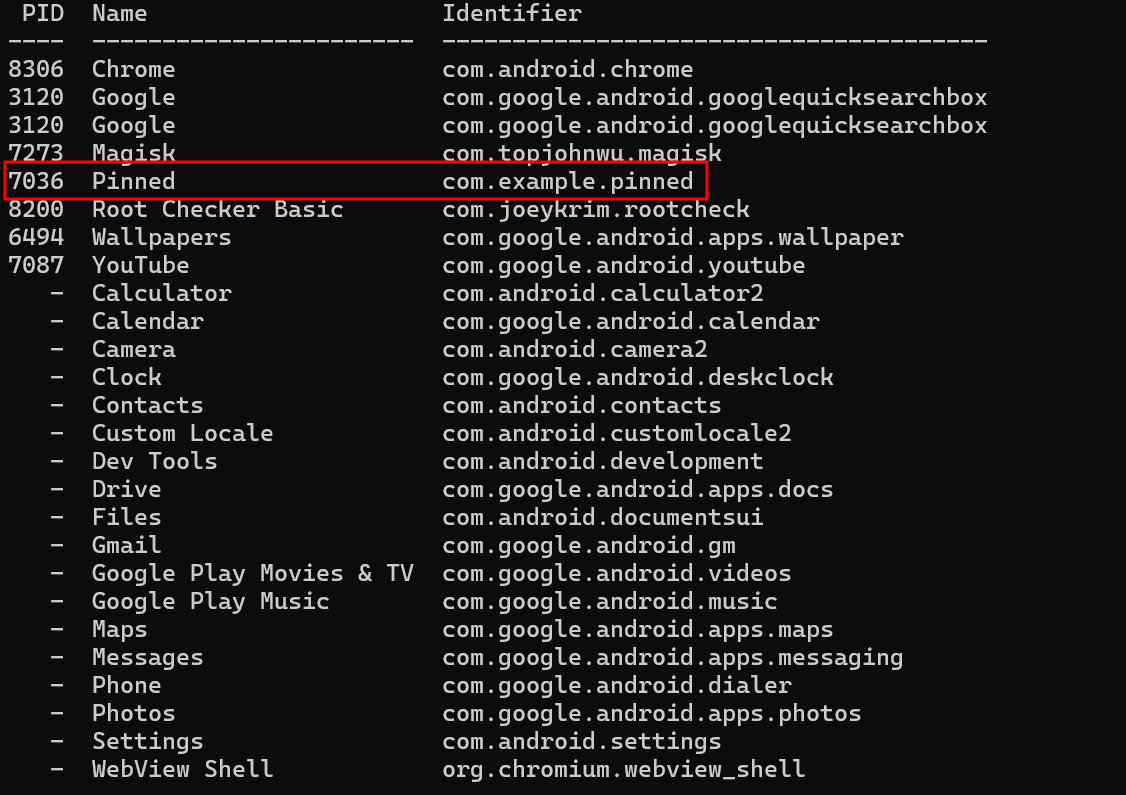Click the org.chromium.webview_shell identifier

[x=623, y=769]
